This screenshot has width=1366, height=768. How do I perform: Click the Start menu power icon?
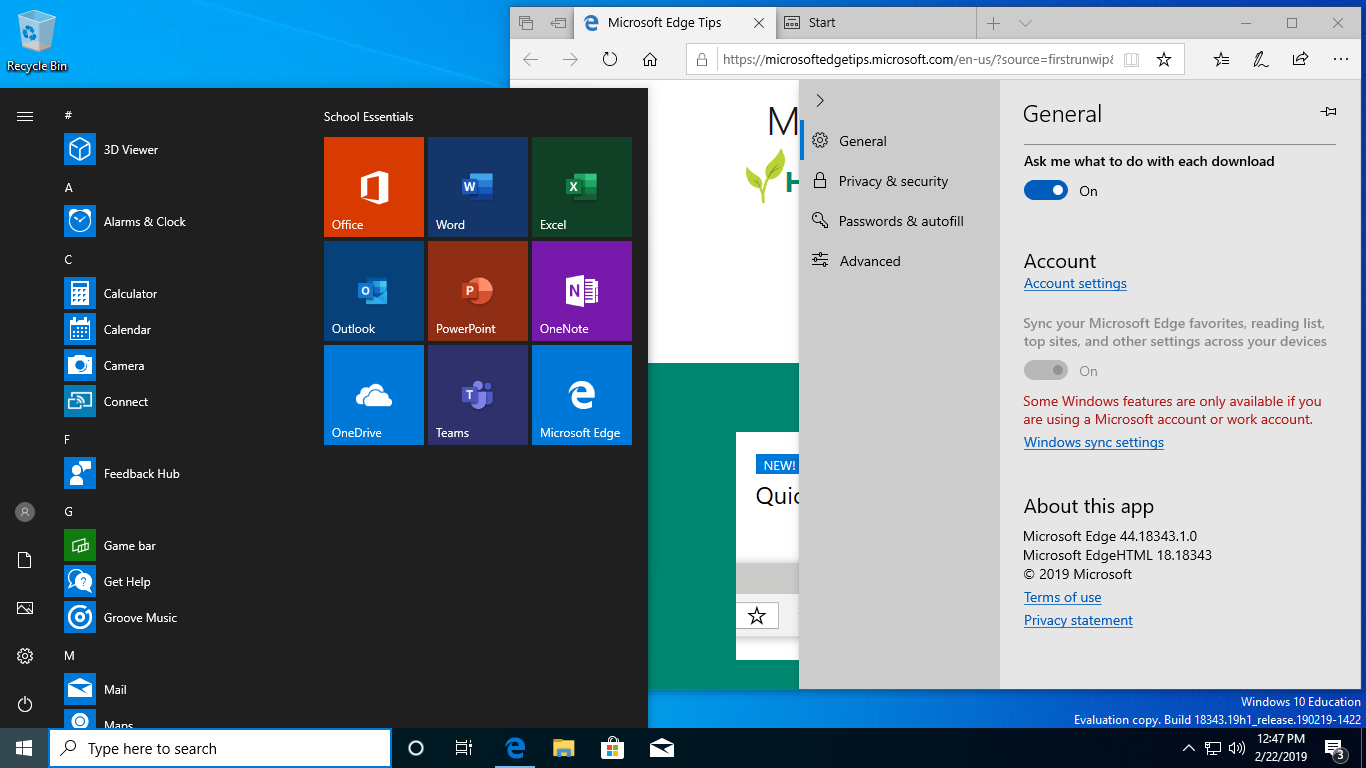pyautogui.click(x=25, y=704)
